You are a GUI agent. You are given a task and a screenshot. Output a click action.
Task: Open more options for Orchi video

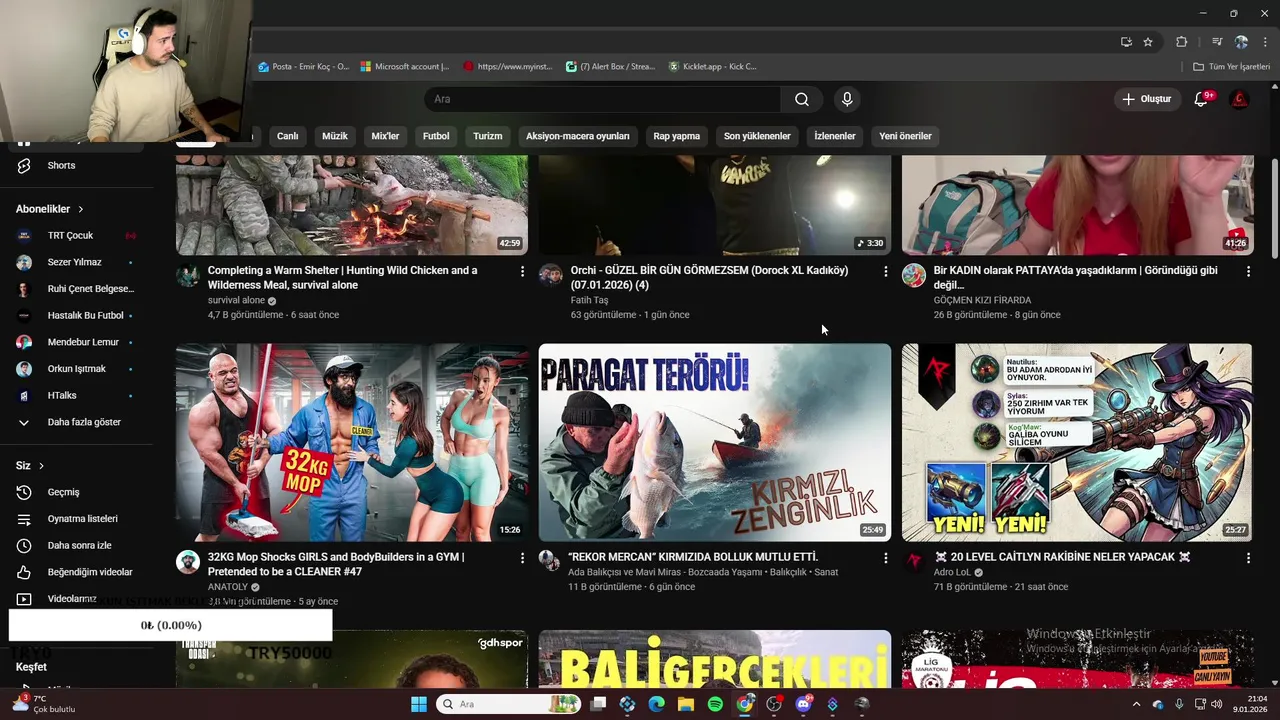[x=885, y=271]
